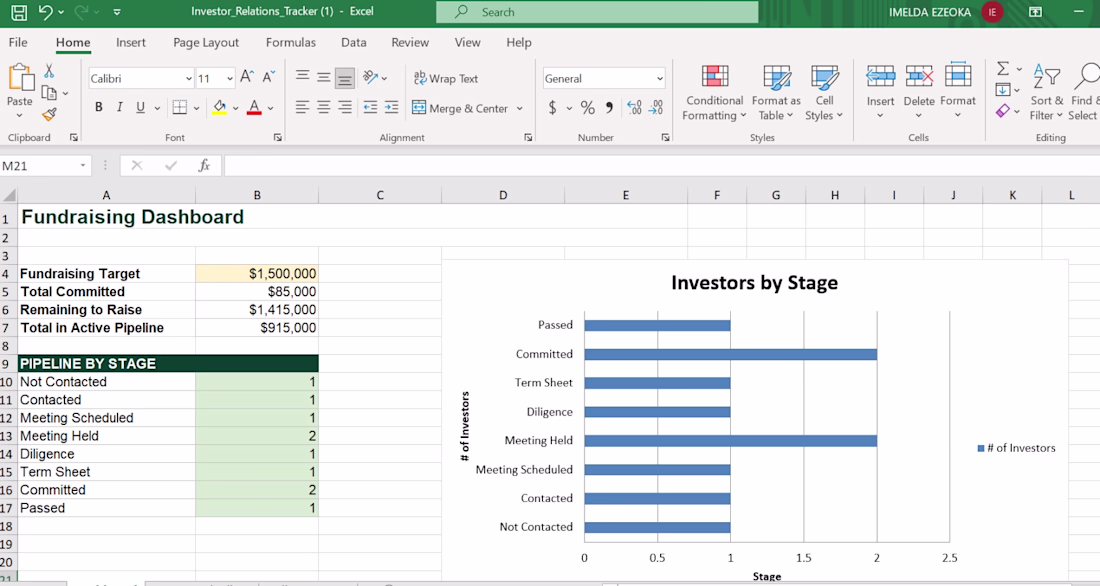Click in the Search box
Image resolution: width=1100 pixels, height=586 pixels.
click(x=597, y=12)
